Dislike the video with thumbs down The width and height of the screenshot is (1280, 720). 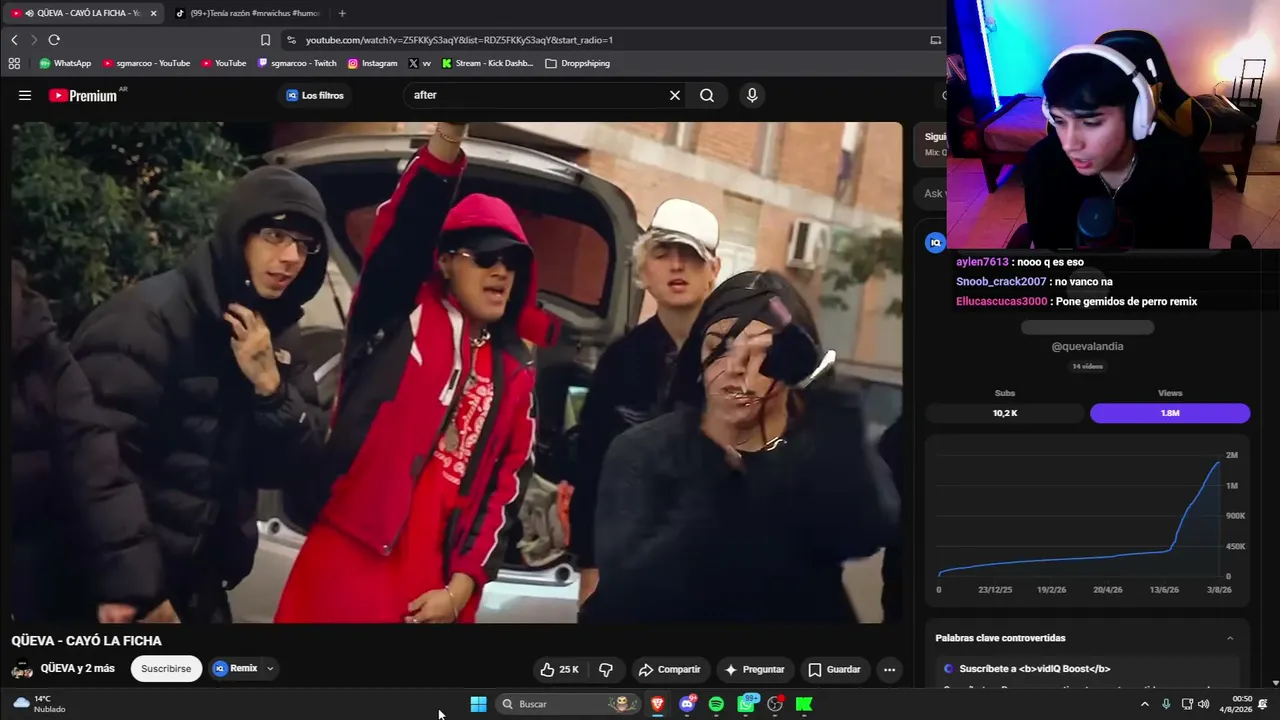[x=605, y=669]
